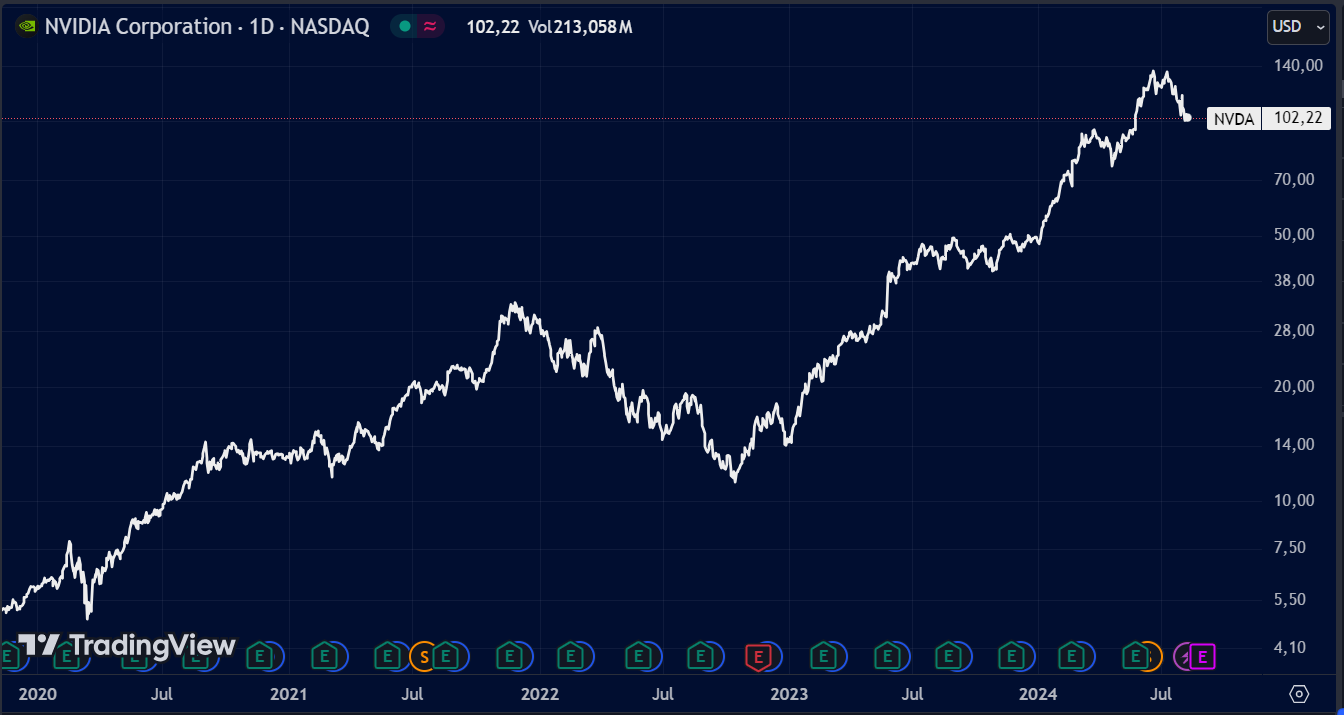
Task: Click the red E earnings marker
Action: pyautogui.click(x=759, y=657)
